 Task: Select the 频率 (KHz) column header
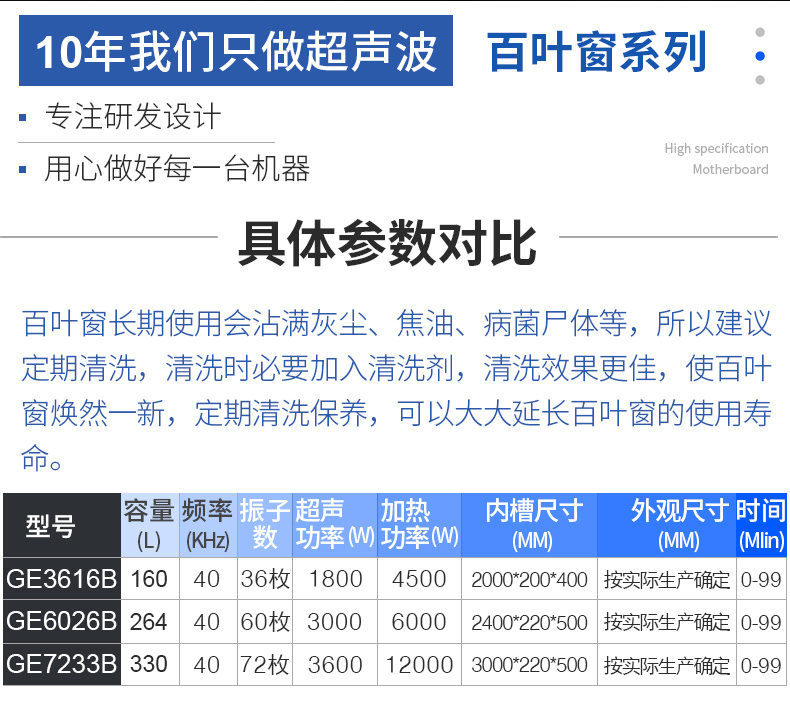pos(207,525)
